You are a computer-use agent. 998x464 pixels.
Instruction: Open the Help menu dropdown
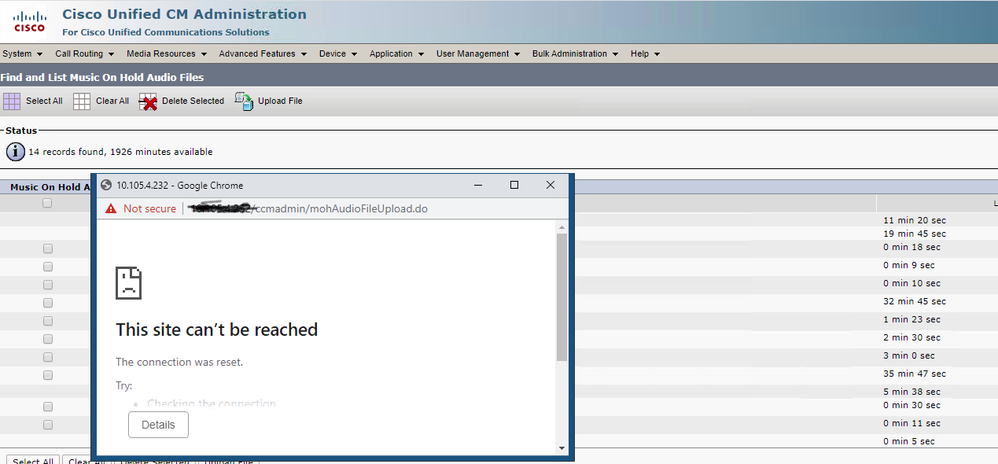tap(645, 54)
